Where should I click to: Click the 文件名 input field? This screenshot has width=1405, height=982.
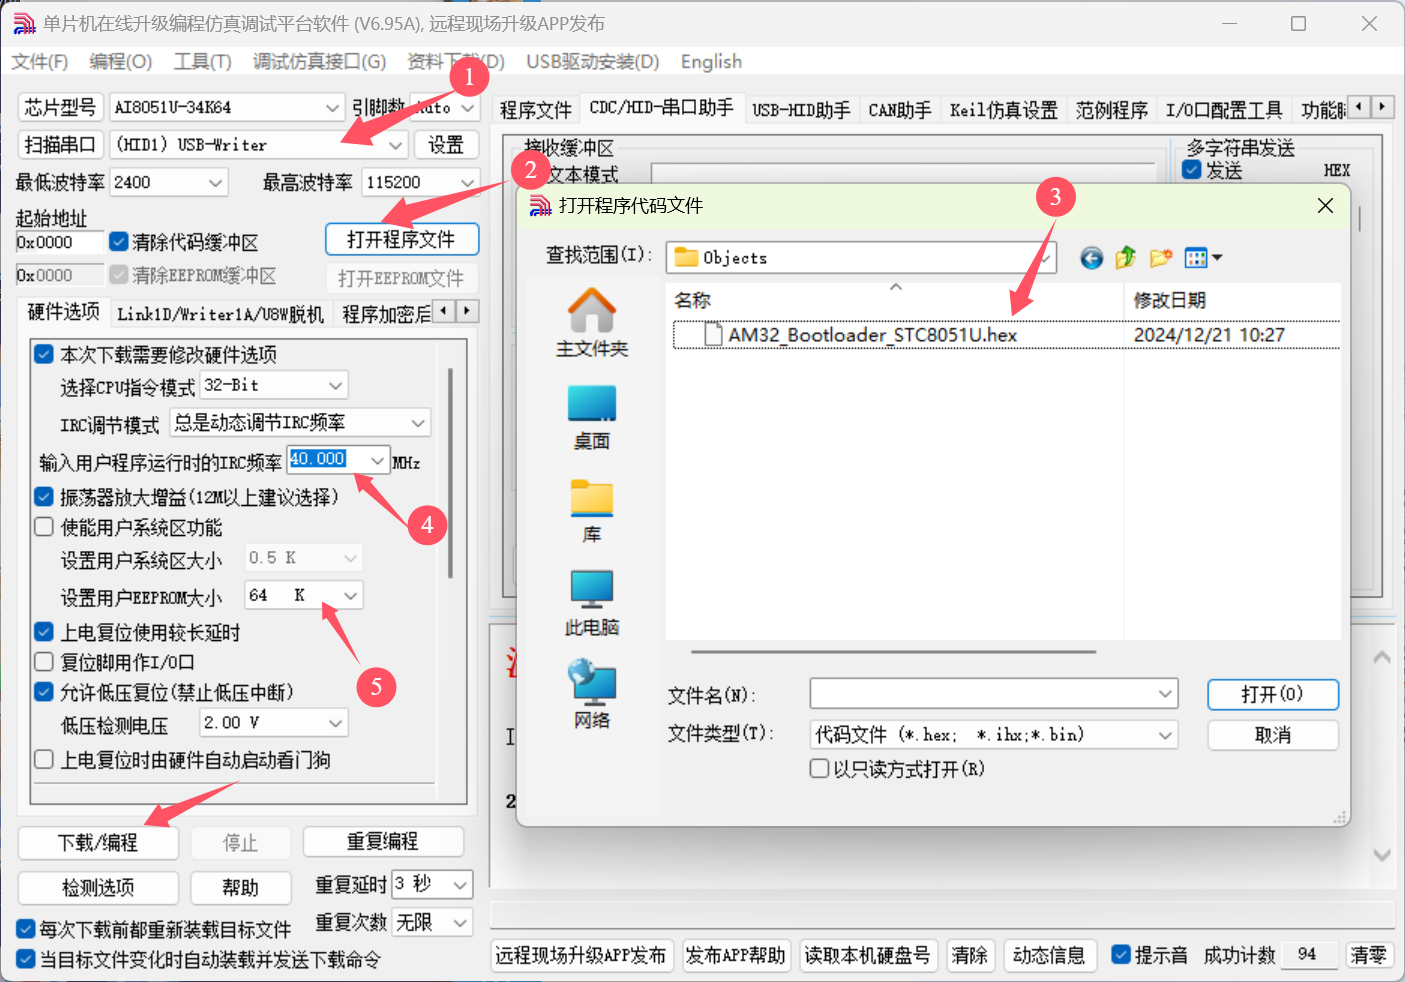click(x=994, y=693)
